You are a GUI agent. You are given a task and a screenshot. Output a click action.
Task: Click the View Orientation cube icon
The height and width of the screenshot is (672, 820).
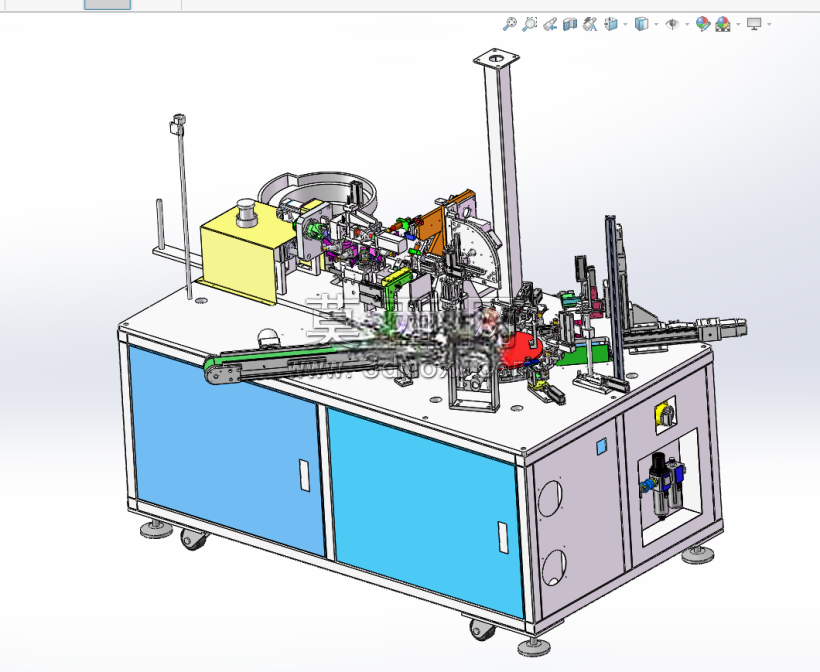coord(611,24)
